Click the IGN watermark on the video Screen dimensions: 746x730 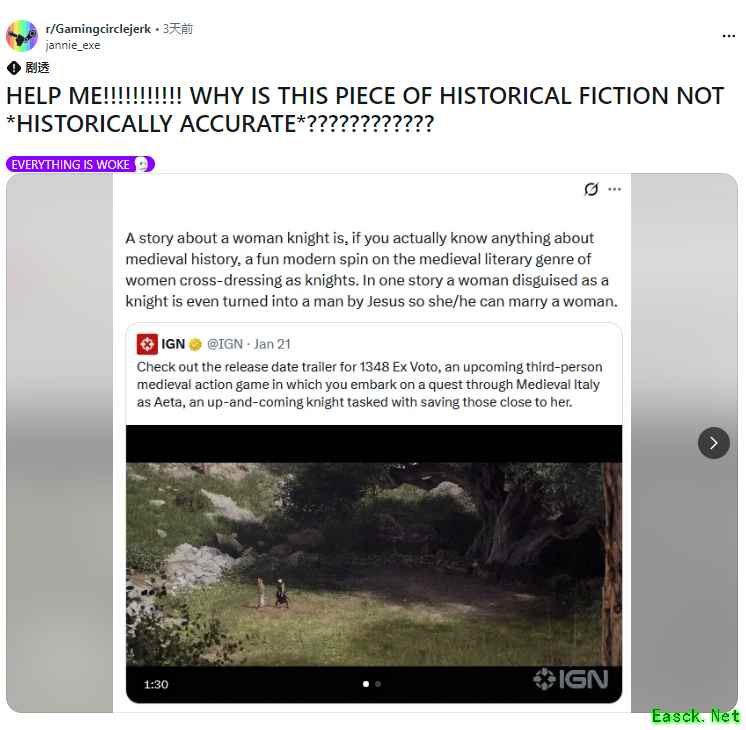(x=570, y=679)
